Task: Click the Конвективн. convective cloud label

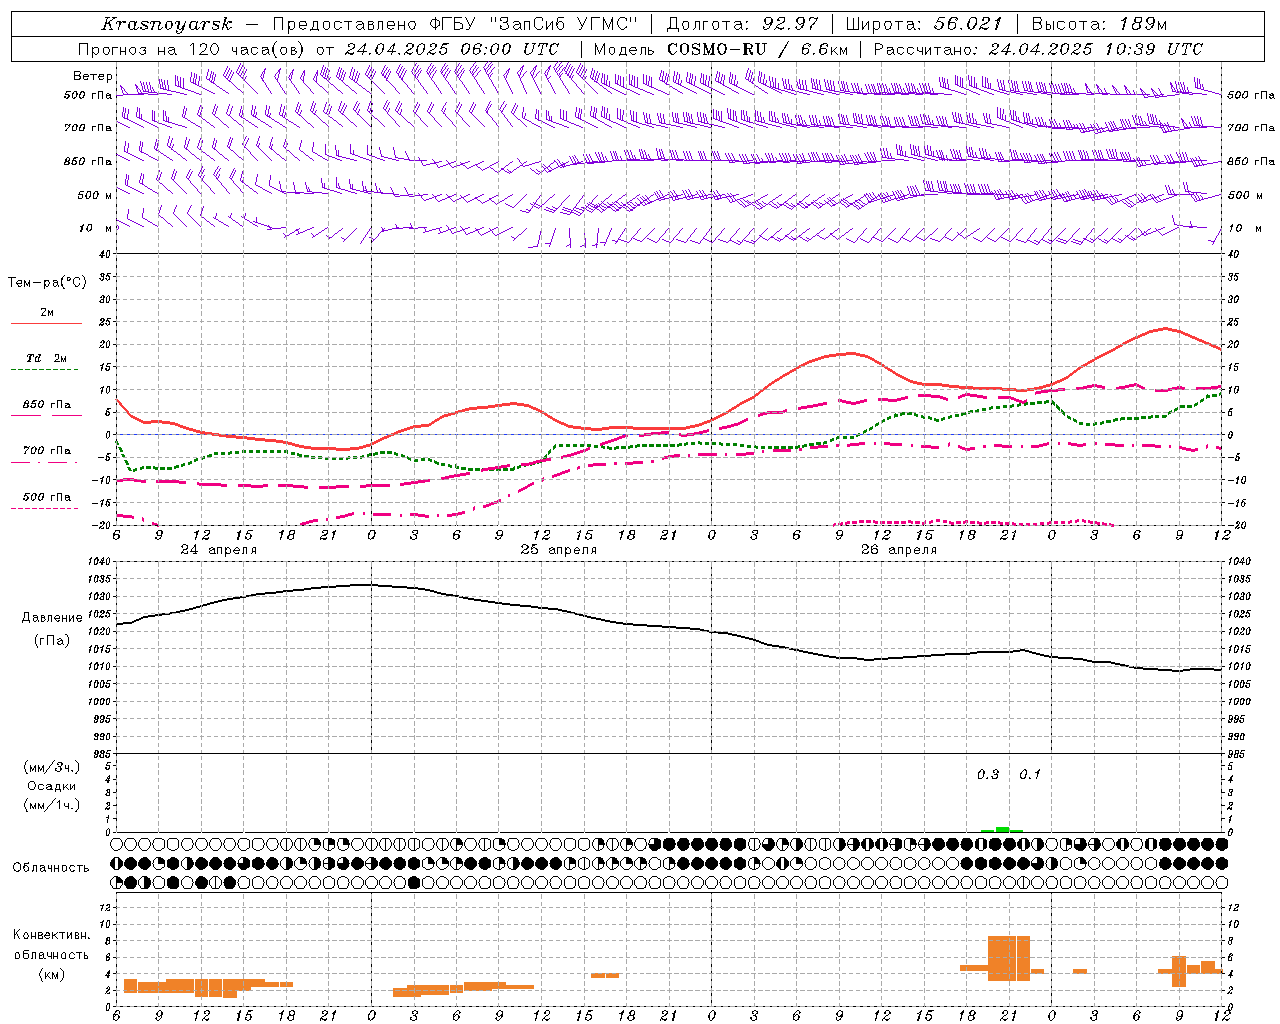Action: (52, 934)
